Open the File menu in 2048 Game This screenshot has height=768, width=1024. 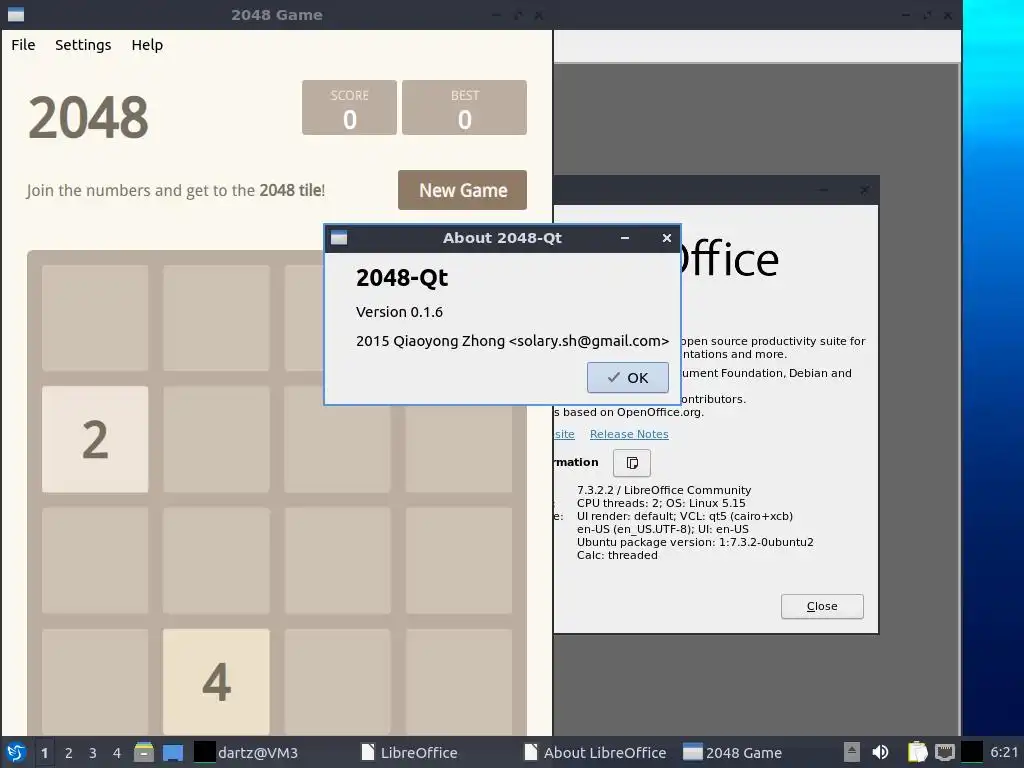(x=23, y=45)
